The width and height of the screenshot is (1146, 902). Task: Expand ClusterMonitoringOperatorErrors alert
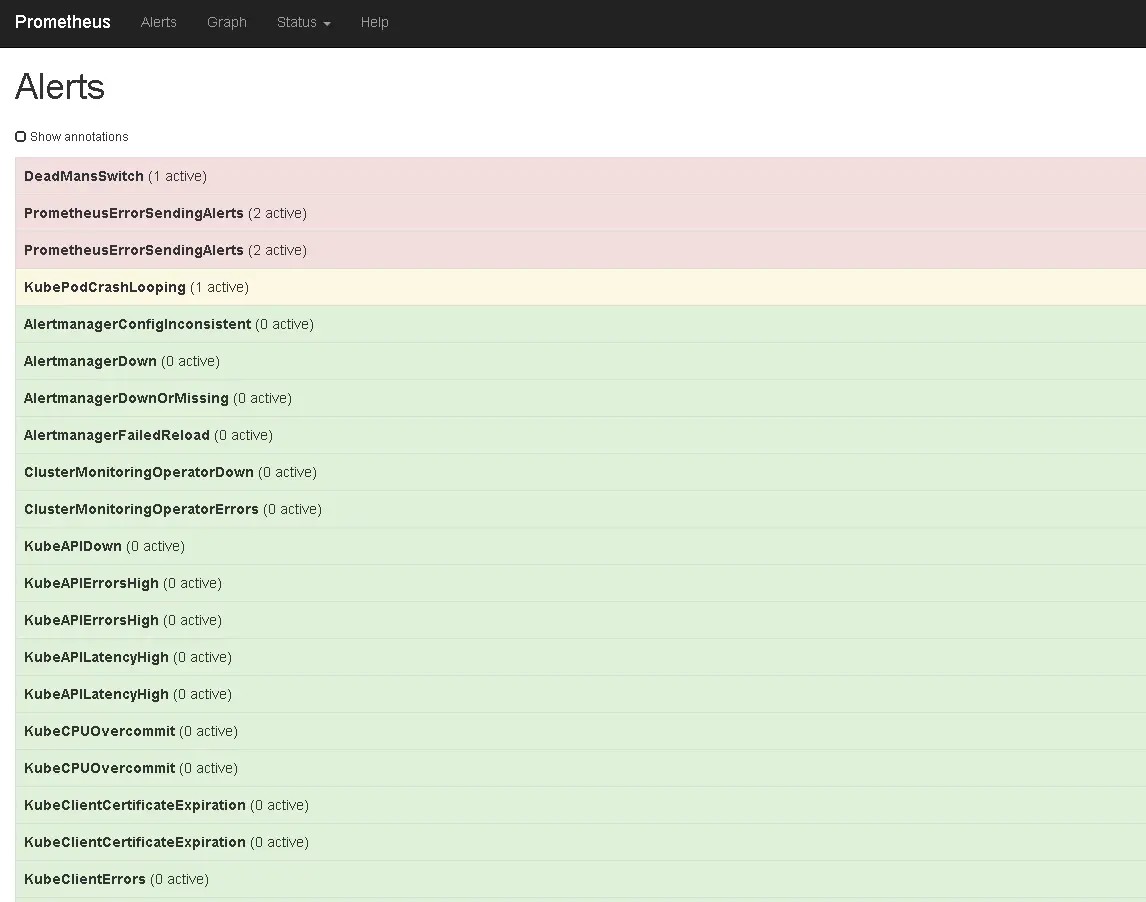[141, 509]
